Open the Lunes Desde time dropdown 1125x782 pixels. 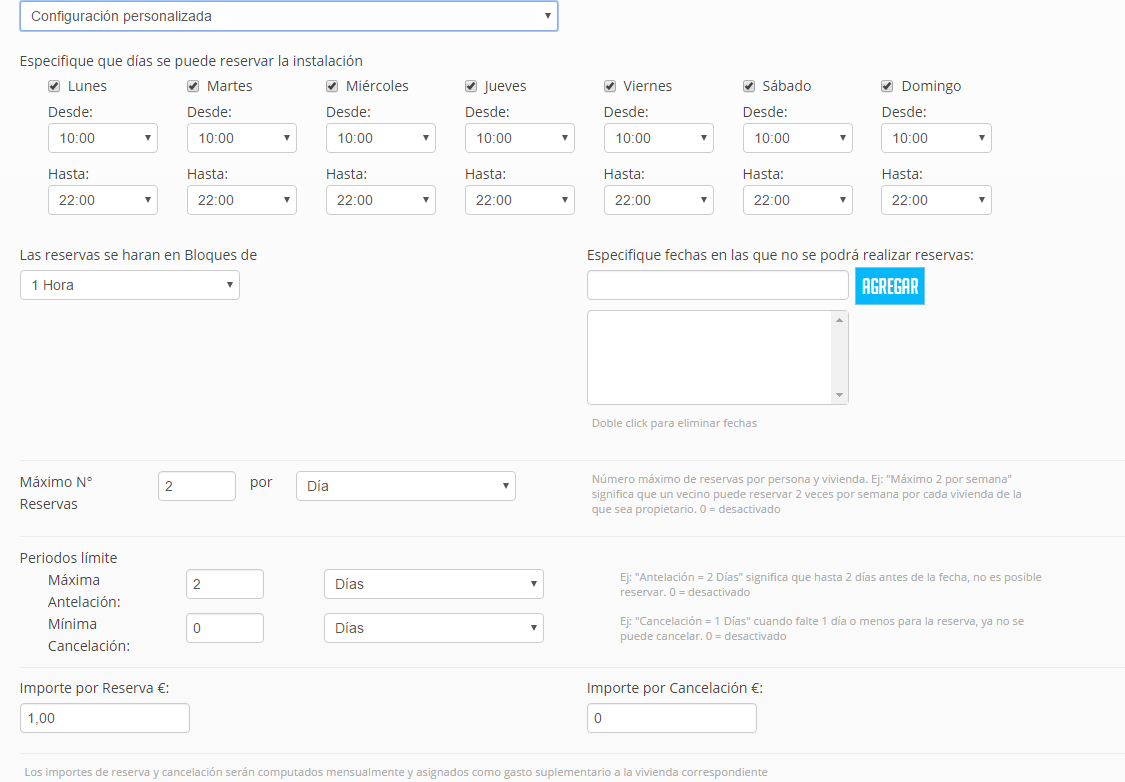[x=102, y=138]
